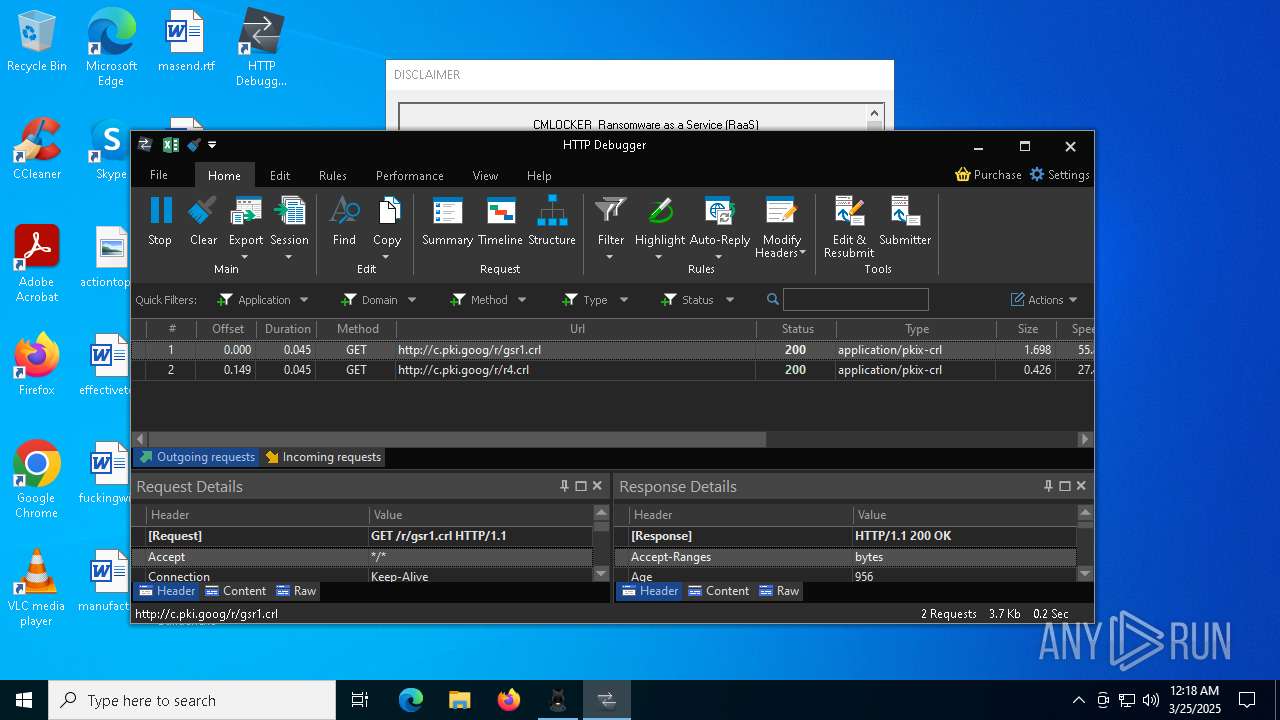Switch to the Home ribbon tab
This screenshot has height=720, width=1280.
[224, 175]
